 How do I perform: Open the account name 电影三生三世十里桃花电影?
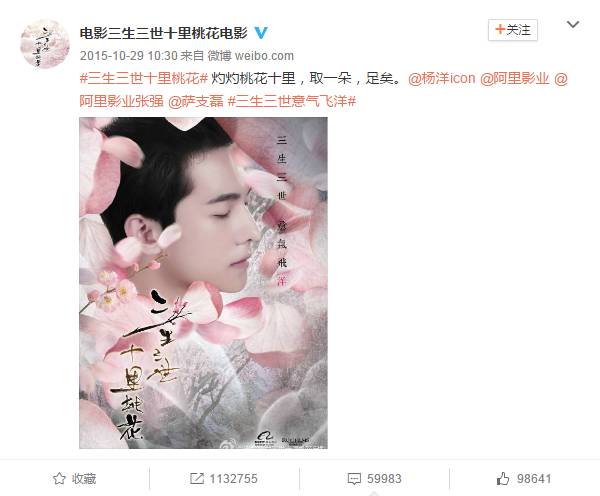(x=163, y=33)
